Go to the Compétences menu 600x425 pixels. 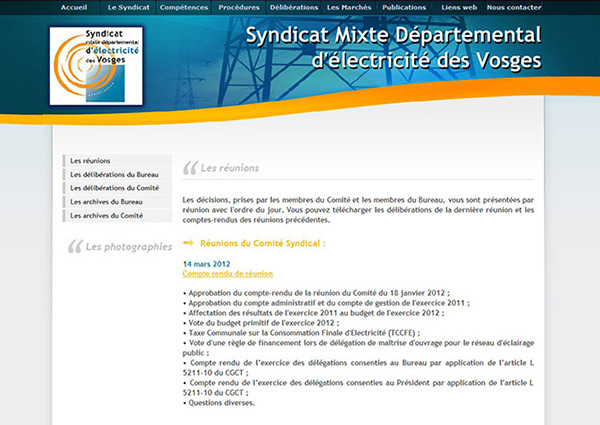pos(184,7)
